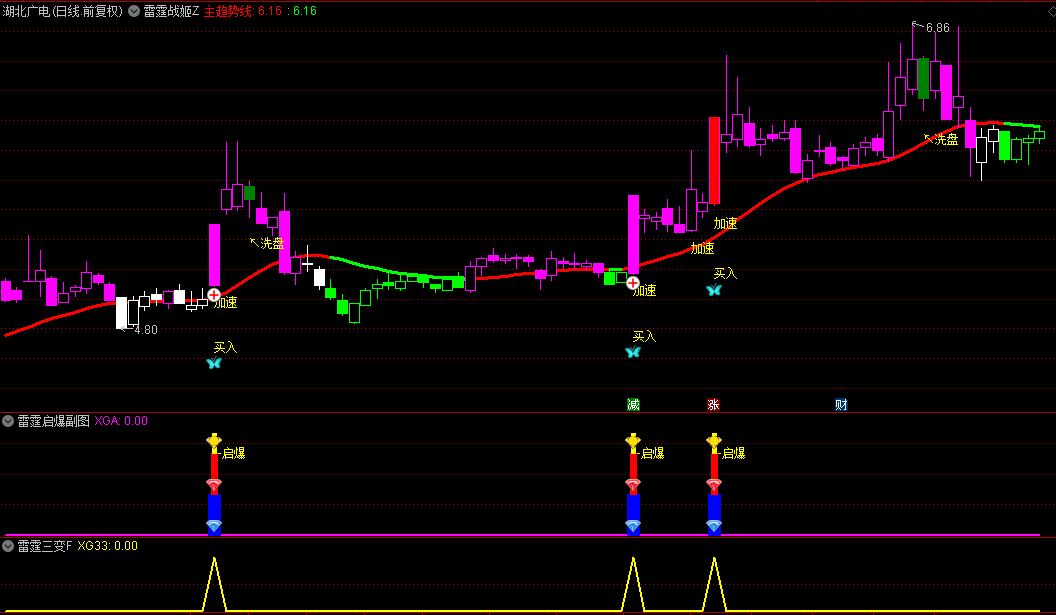Viewport: 1056px width, 615px height.
Task: Click the leftmost yellow spike in 雷霆三变F
Action: pos(214,583)
